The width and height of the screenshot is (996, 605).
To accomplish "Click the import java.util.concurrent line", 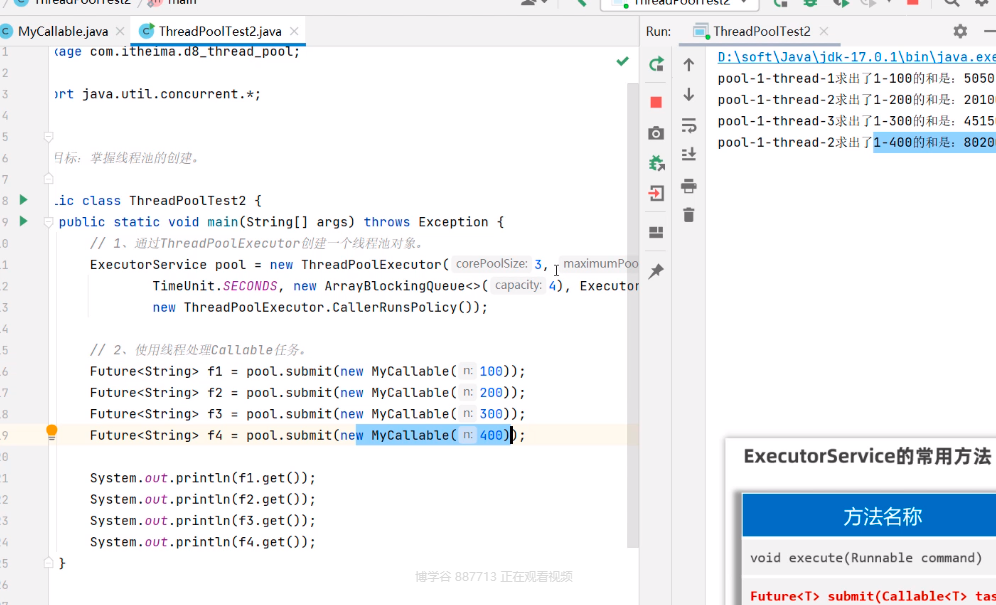I will pos(157,94).
